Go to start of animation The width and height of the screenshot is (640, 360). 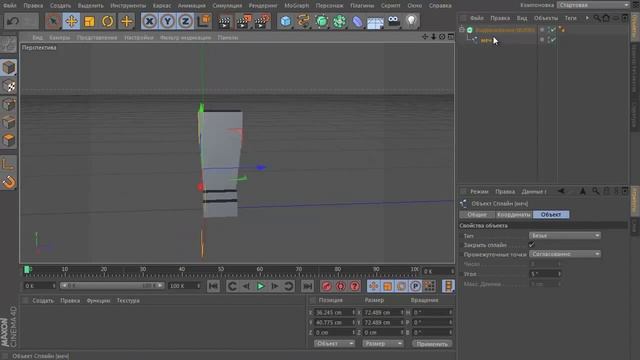[x=213, y=286]
